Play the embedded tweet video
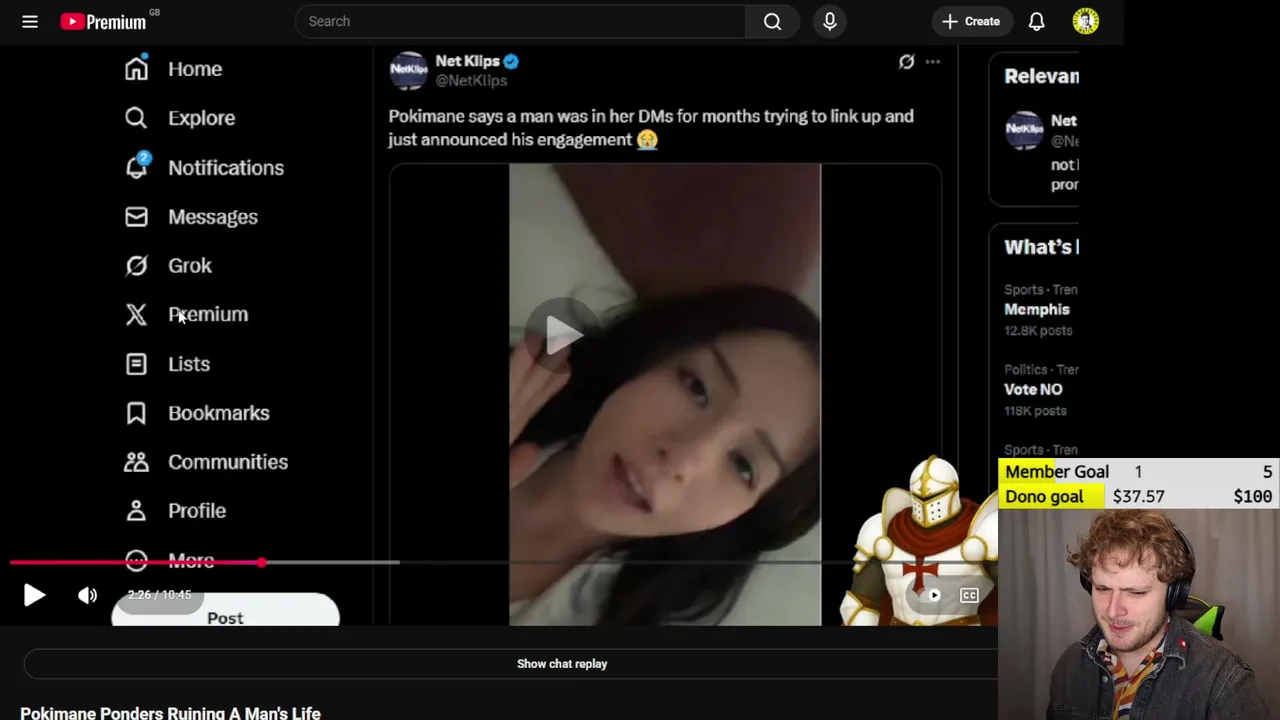1280x720 pixels. point(563,334)
